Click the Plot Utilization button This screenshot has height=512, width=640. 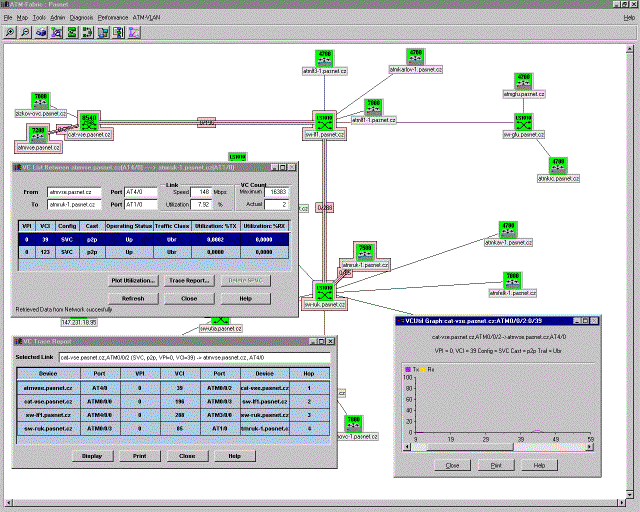(x=133, y=280)
